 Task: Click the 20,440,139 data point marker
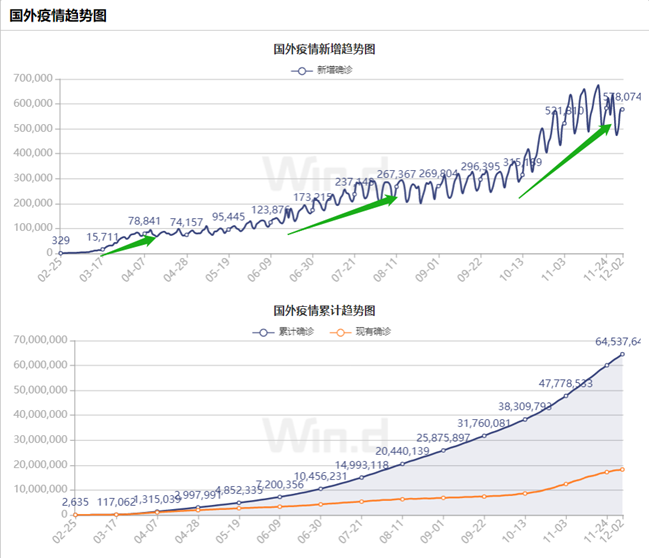pyautogui.click(x=403, y=464)
